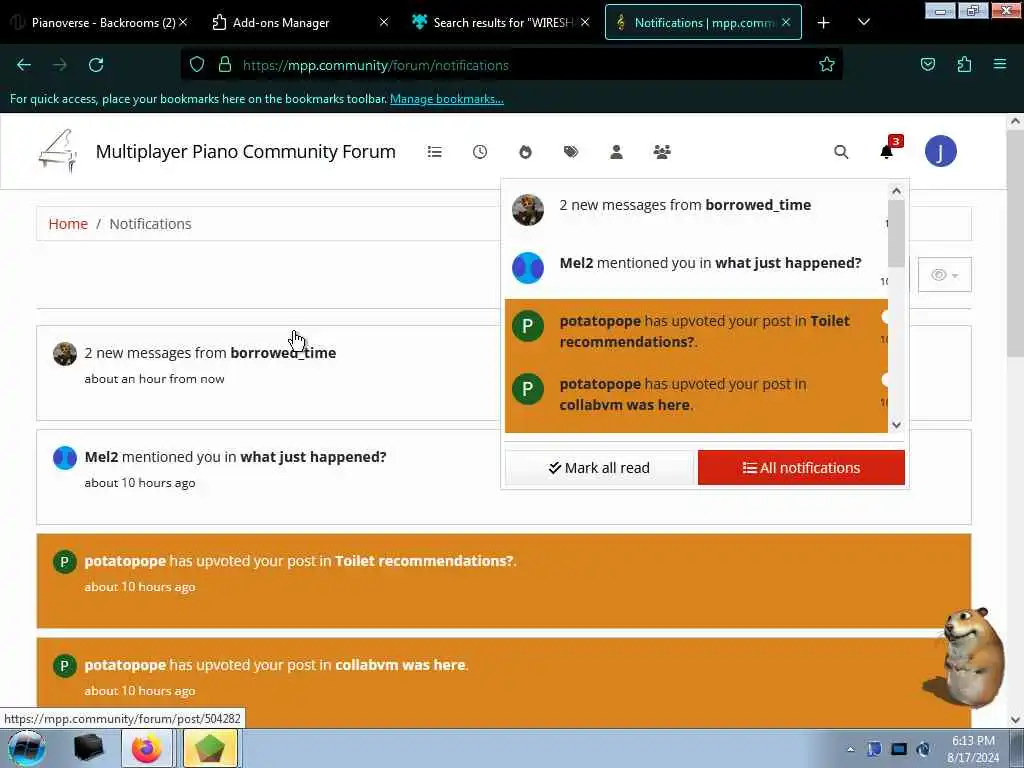Open the tags icon
Viewport: 1024px width, 768px height.
click(x=571, y=152)
